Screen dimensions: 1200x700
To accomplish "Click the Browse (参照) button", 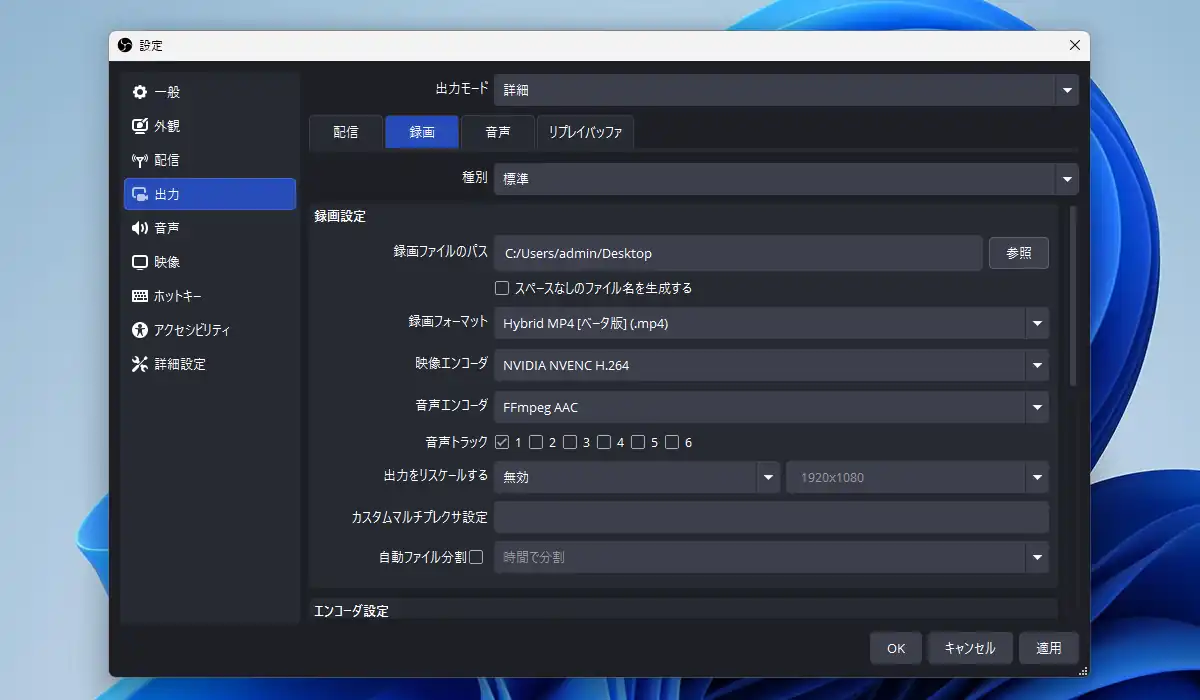I will [1018, 253].
